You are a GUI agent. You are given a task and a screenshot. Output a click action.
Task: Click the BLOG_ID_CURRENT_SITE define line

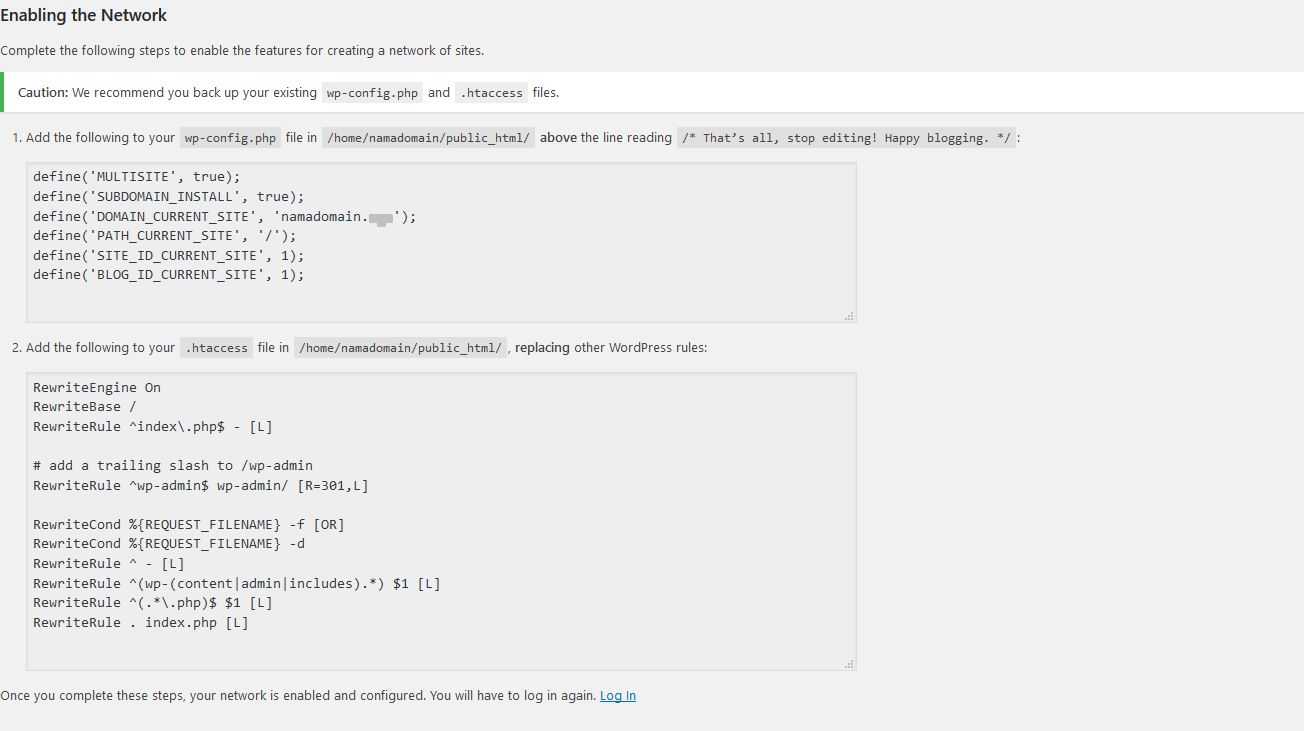click(x=168, y=275)
